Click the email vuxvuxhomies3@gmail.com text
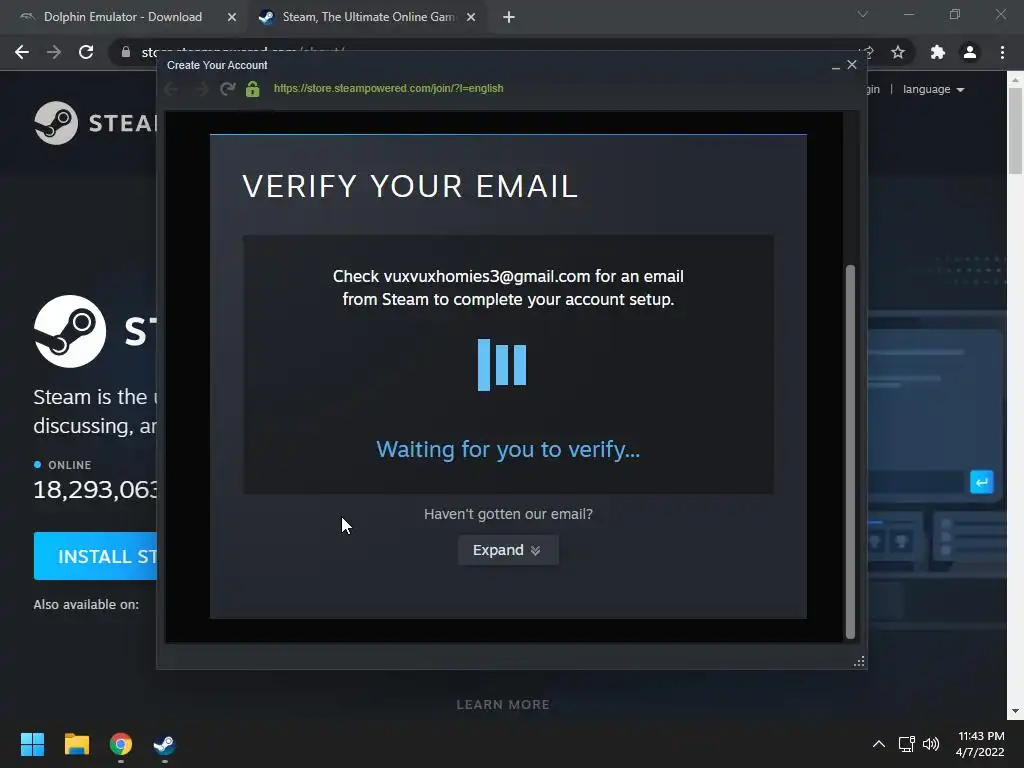This screenshot has height=768, width=1024. [487, 276]
